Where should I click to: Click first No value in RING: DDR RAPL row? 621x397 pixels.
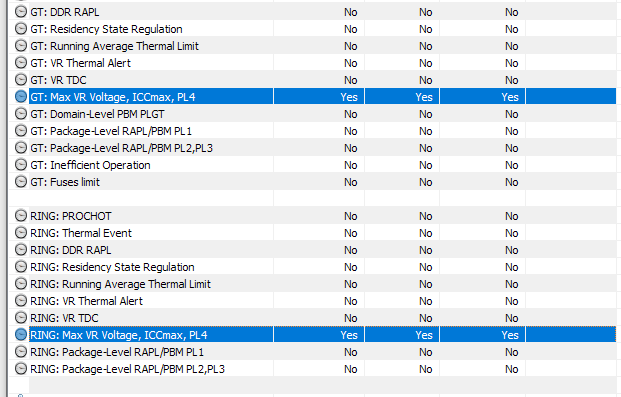pos(351,250)
